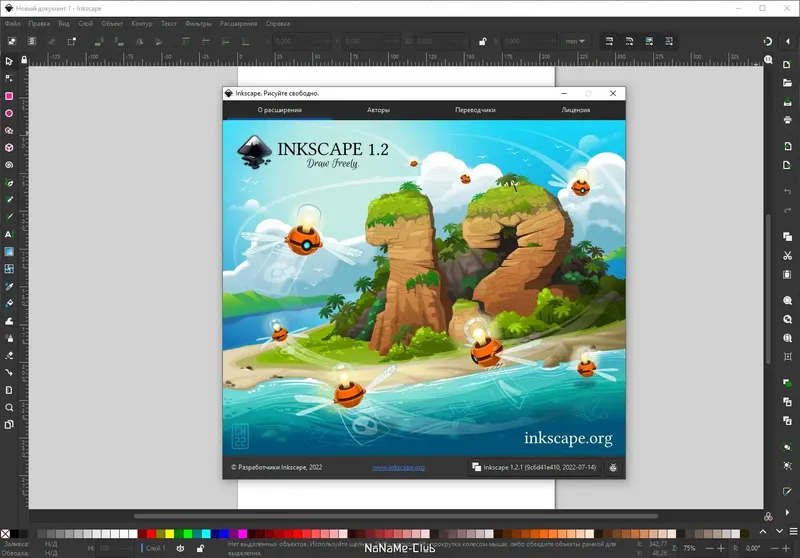Viewport: 800px width, 558px height.
Task: Click zoom out minus button in status bar
Action: pyautogui.click(x=709, y=548)
